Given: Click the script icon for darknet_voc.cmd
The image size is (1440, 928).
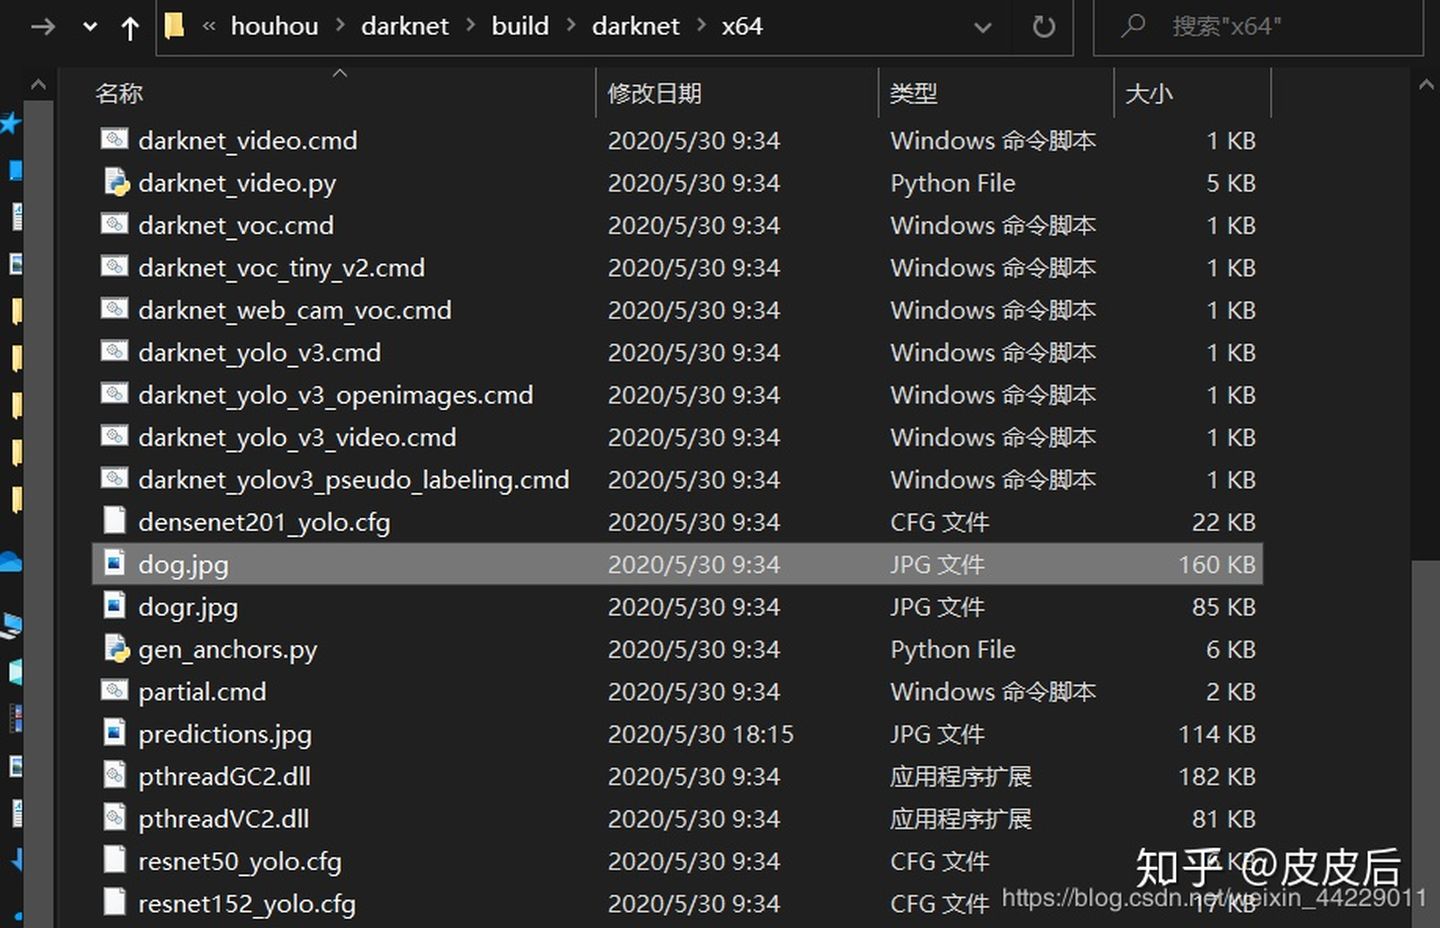Looking at the screenshot, I should pos(116,225).
